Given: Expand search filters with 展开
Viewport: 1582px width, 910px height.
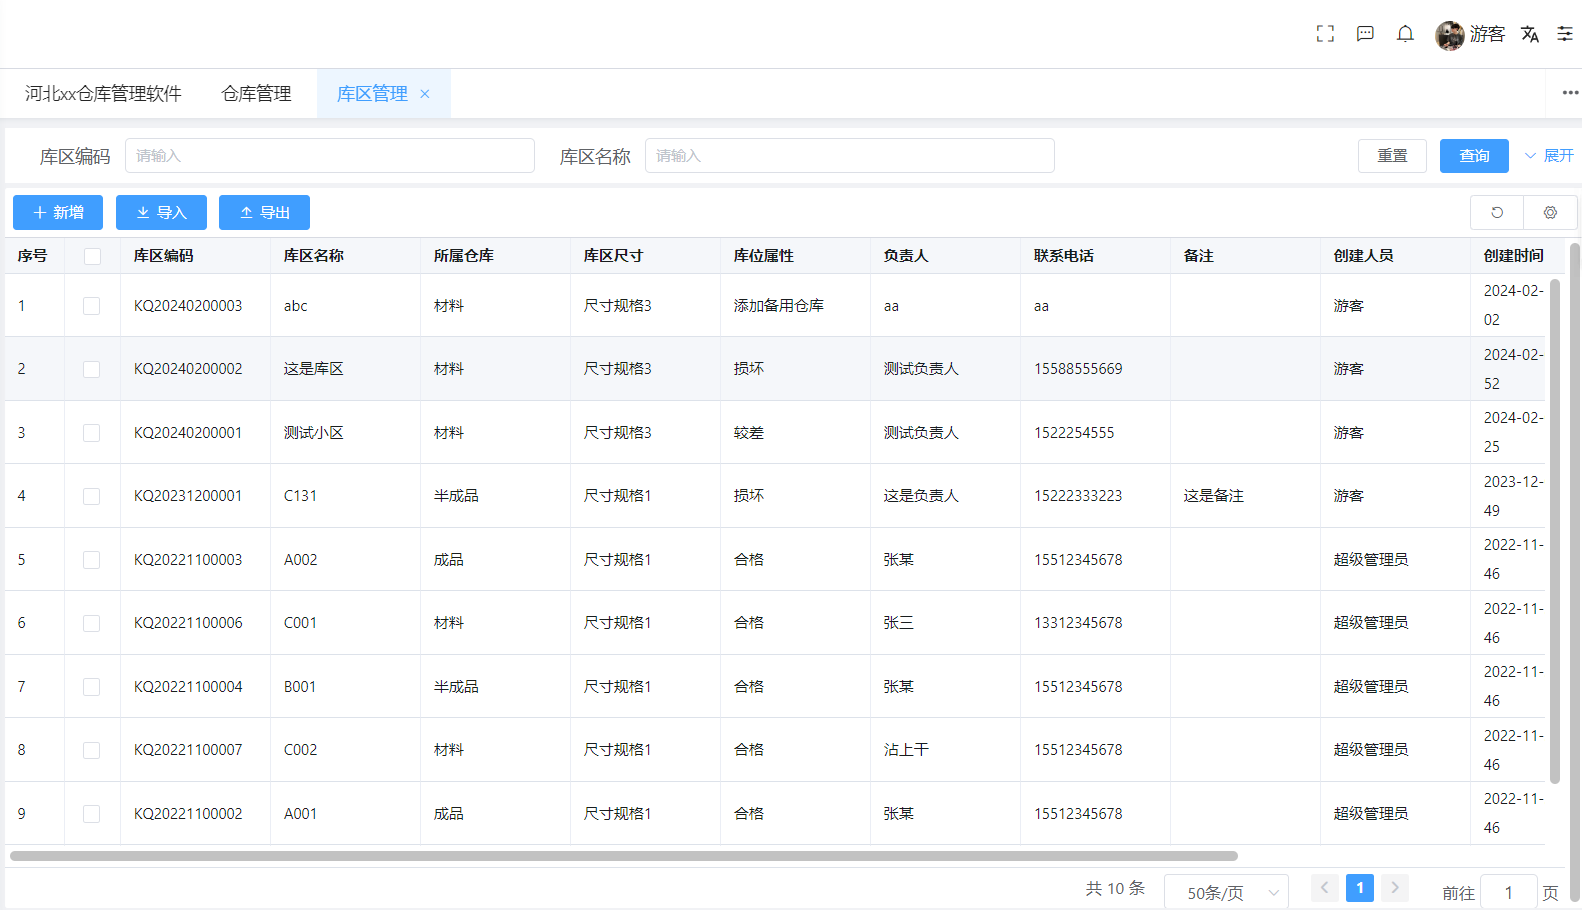Looking at the screenshot, I should click(1549, 156).
